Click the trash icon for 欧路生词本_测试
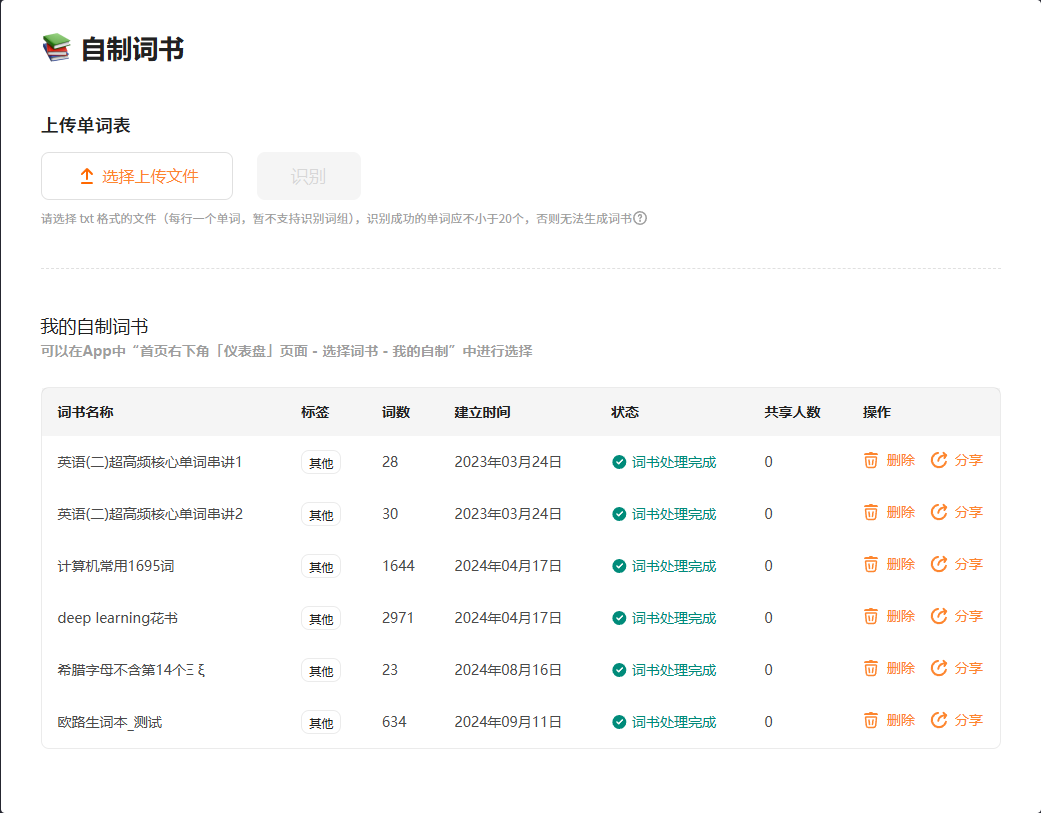The width and height of the screenshot is (1041, 813). click(871, 720)
